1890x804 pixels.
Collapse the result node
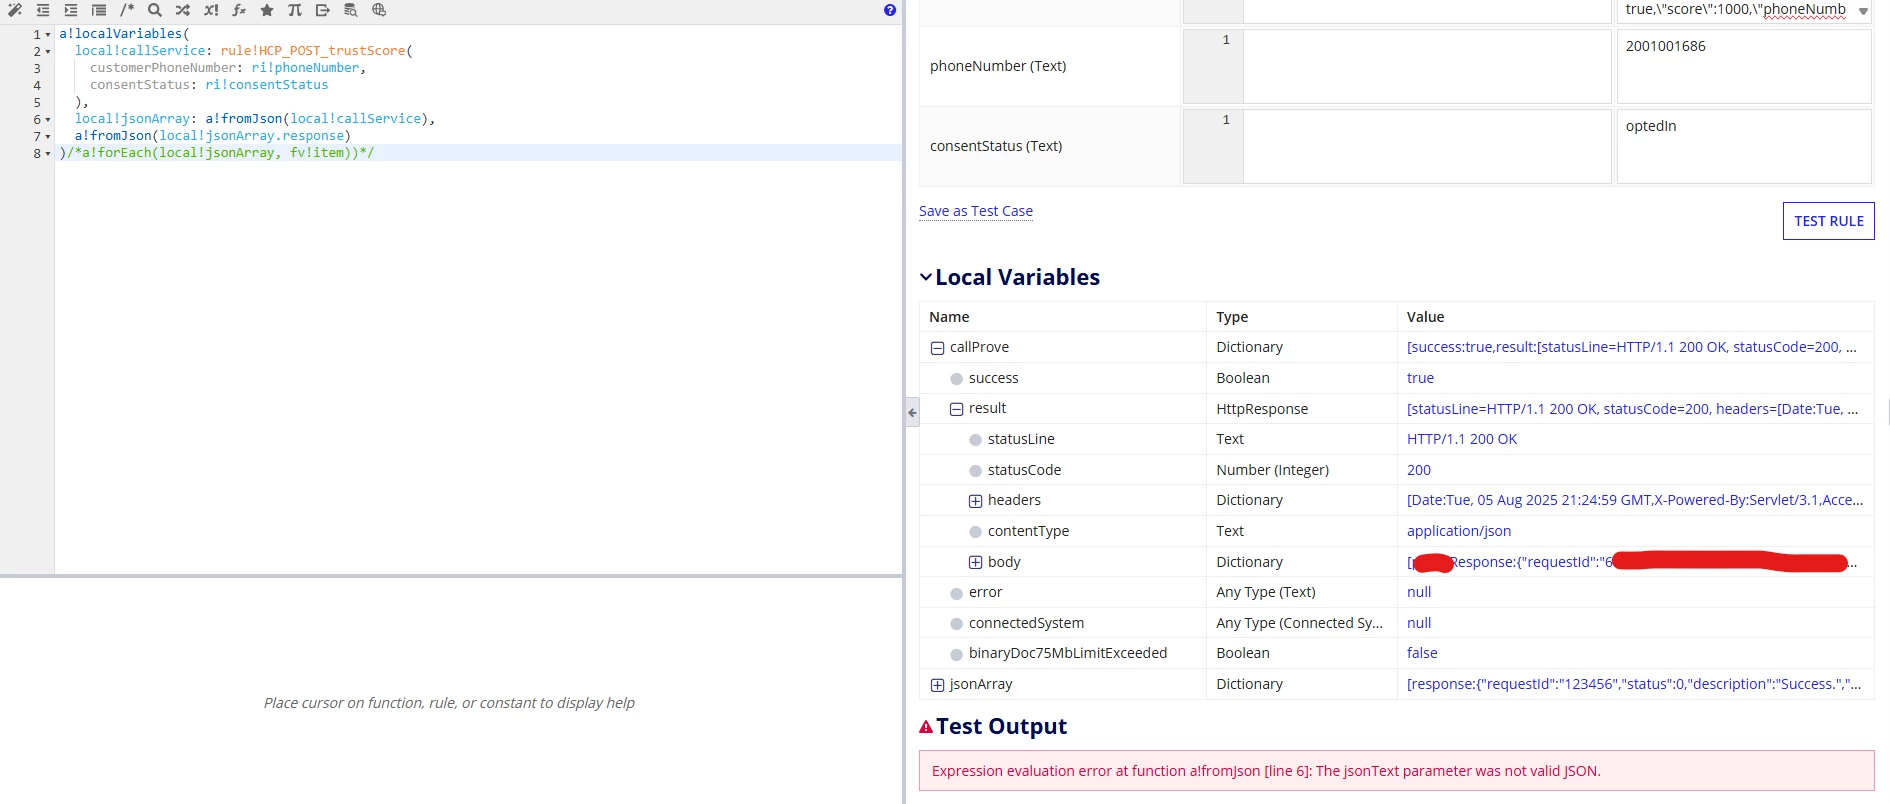(956, 409)
